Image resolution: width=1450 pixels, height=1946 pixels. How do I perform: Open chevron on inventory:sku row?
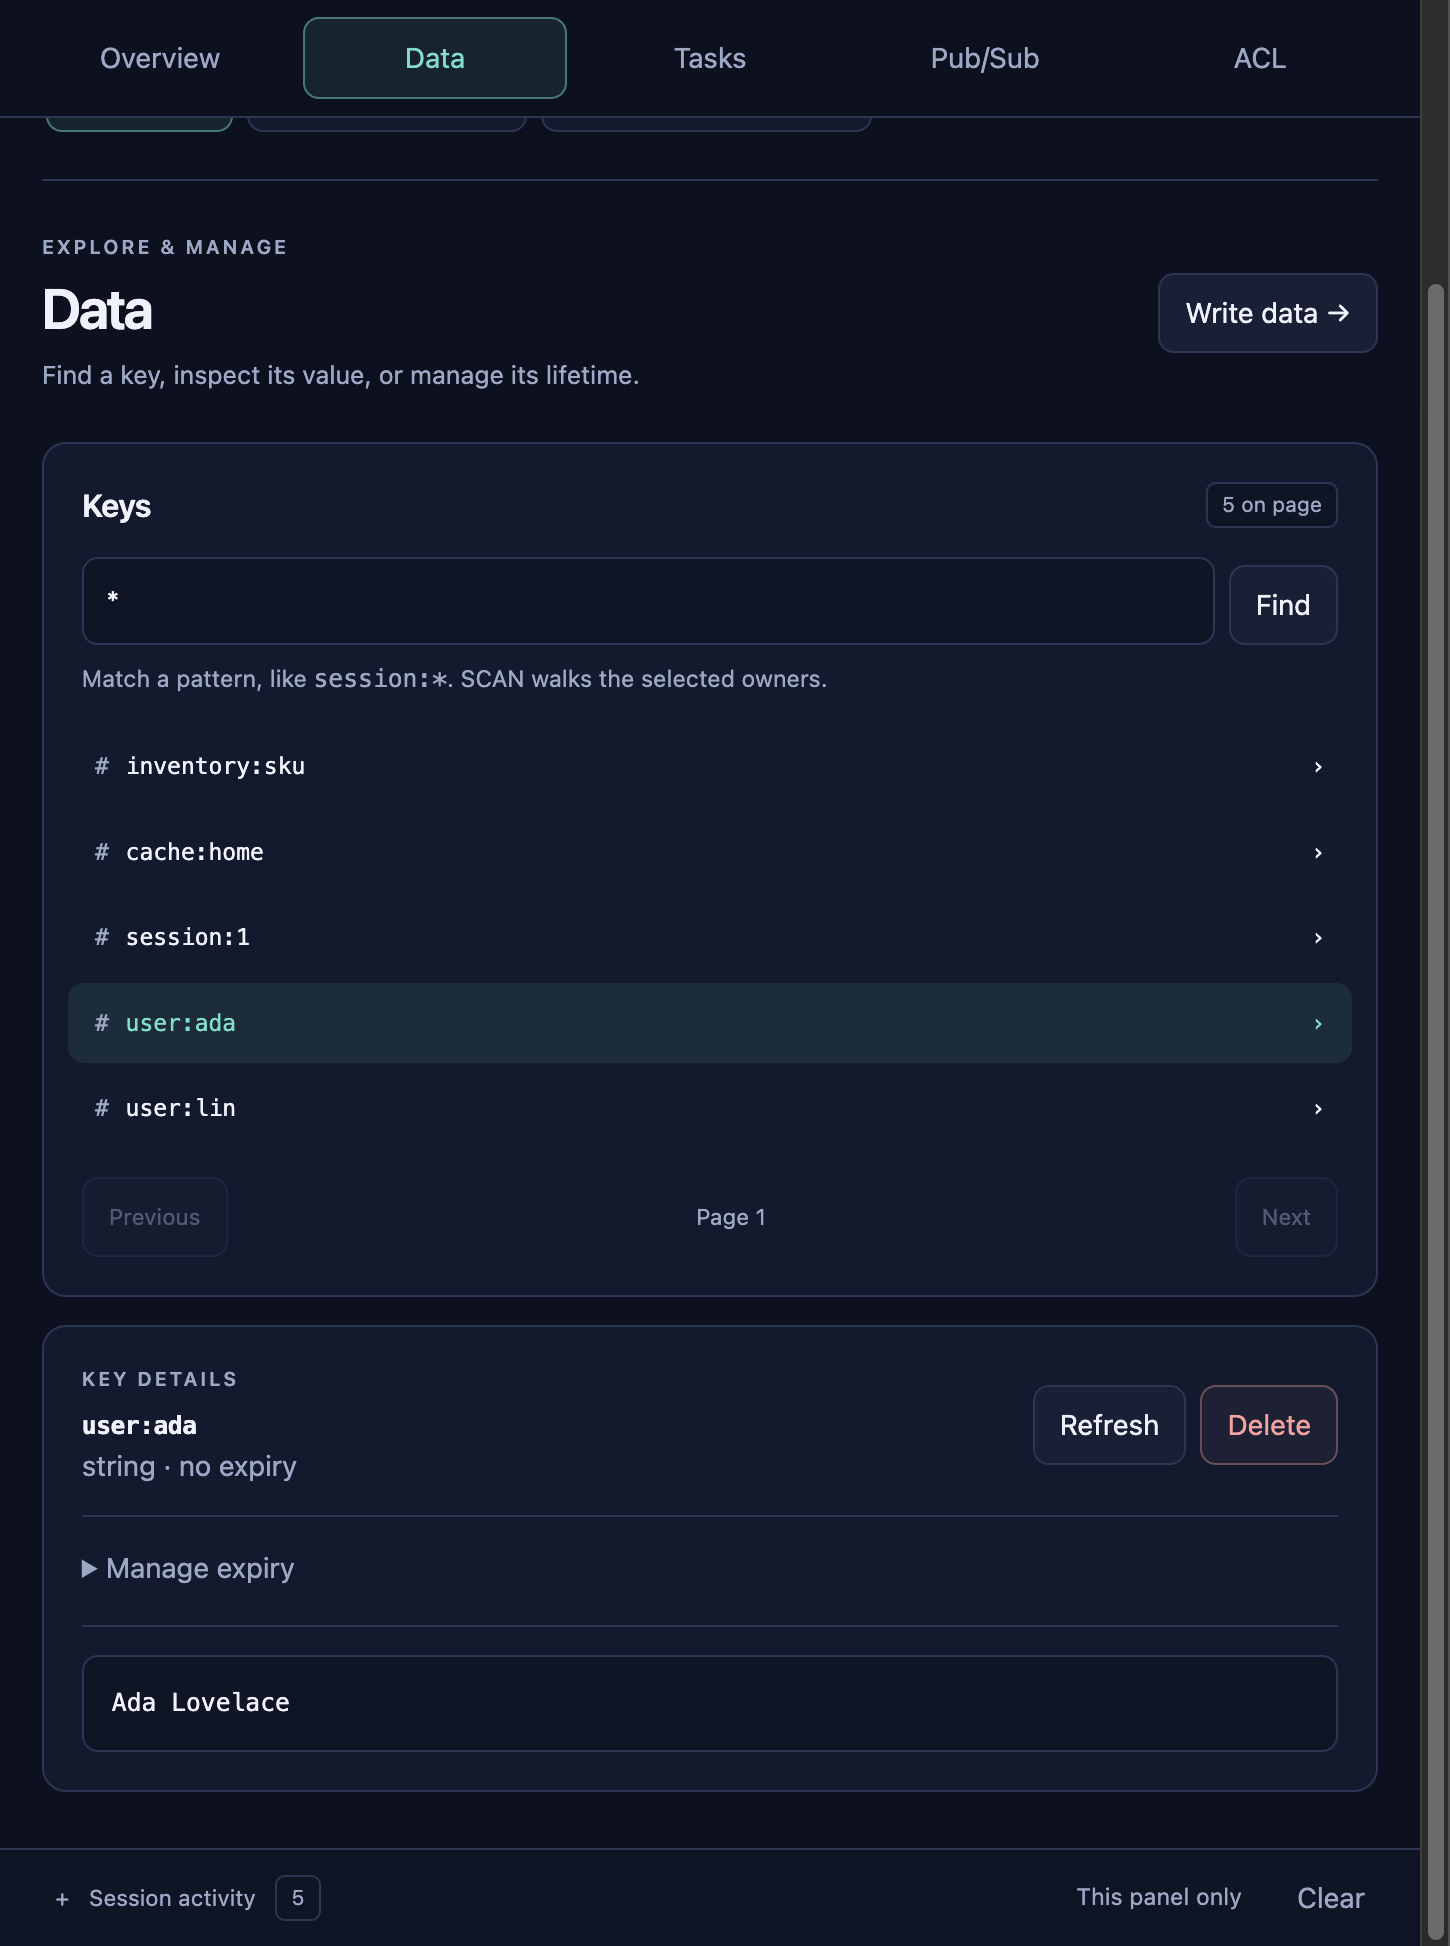(1318, 767)
